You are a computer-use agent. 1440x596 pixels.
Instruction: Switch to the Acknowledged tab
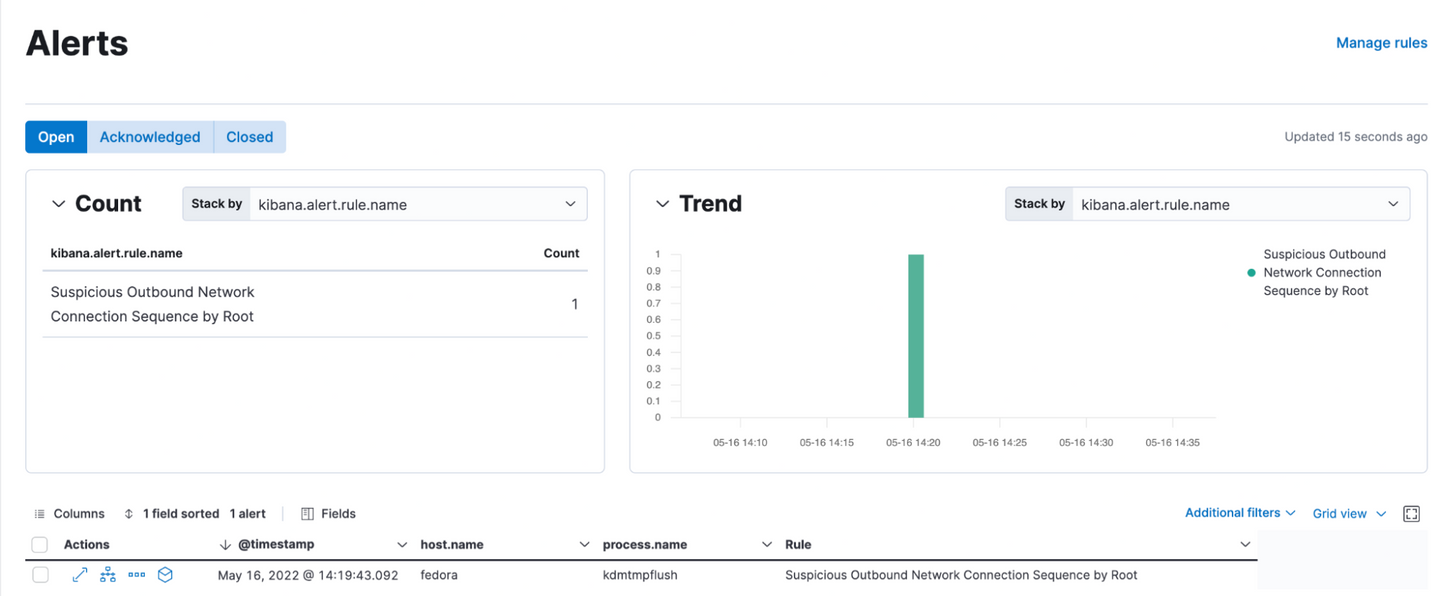(150, 137)
